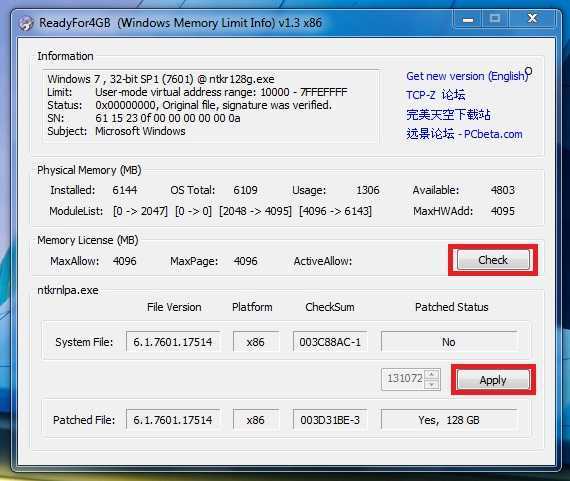The height and width of the screenshot is (481, 570).
Task: Minimize the ReadyFor4GB window
Action: pyautogui.click(x=468, y=19)
